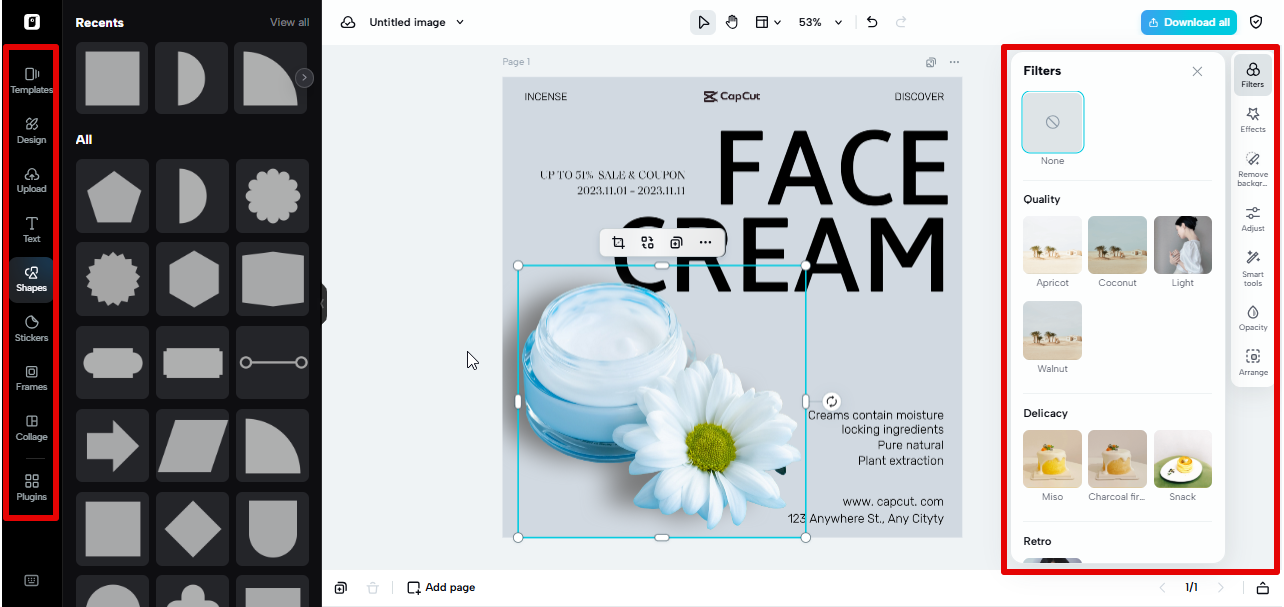Apply the Charcoal fire filter

[x=1117, y=459]
